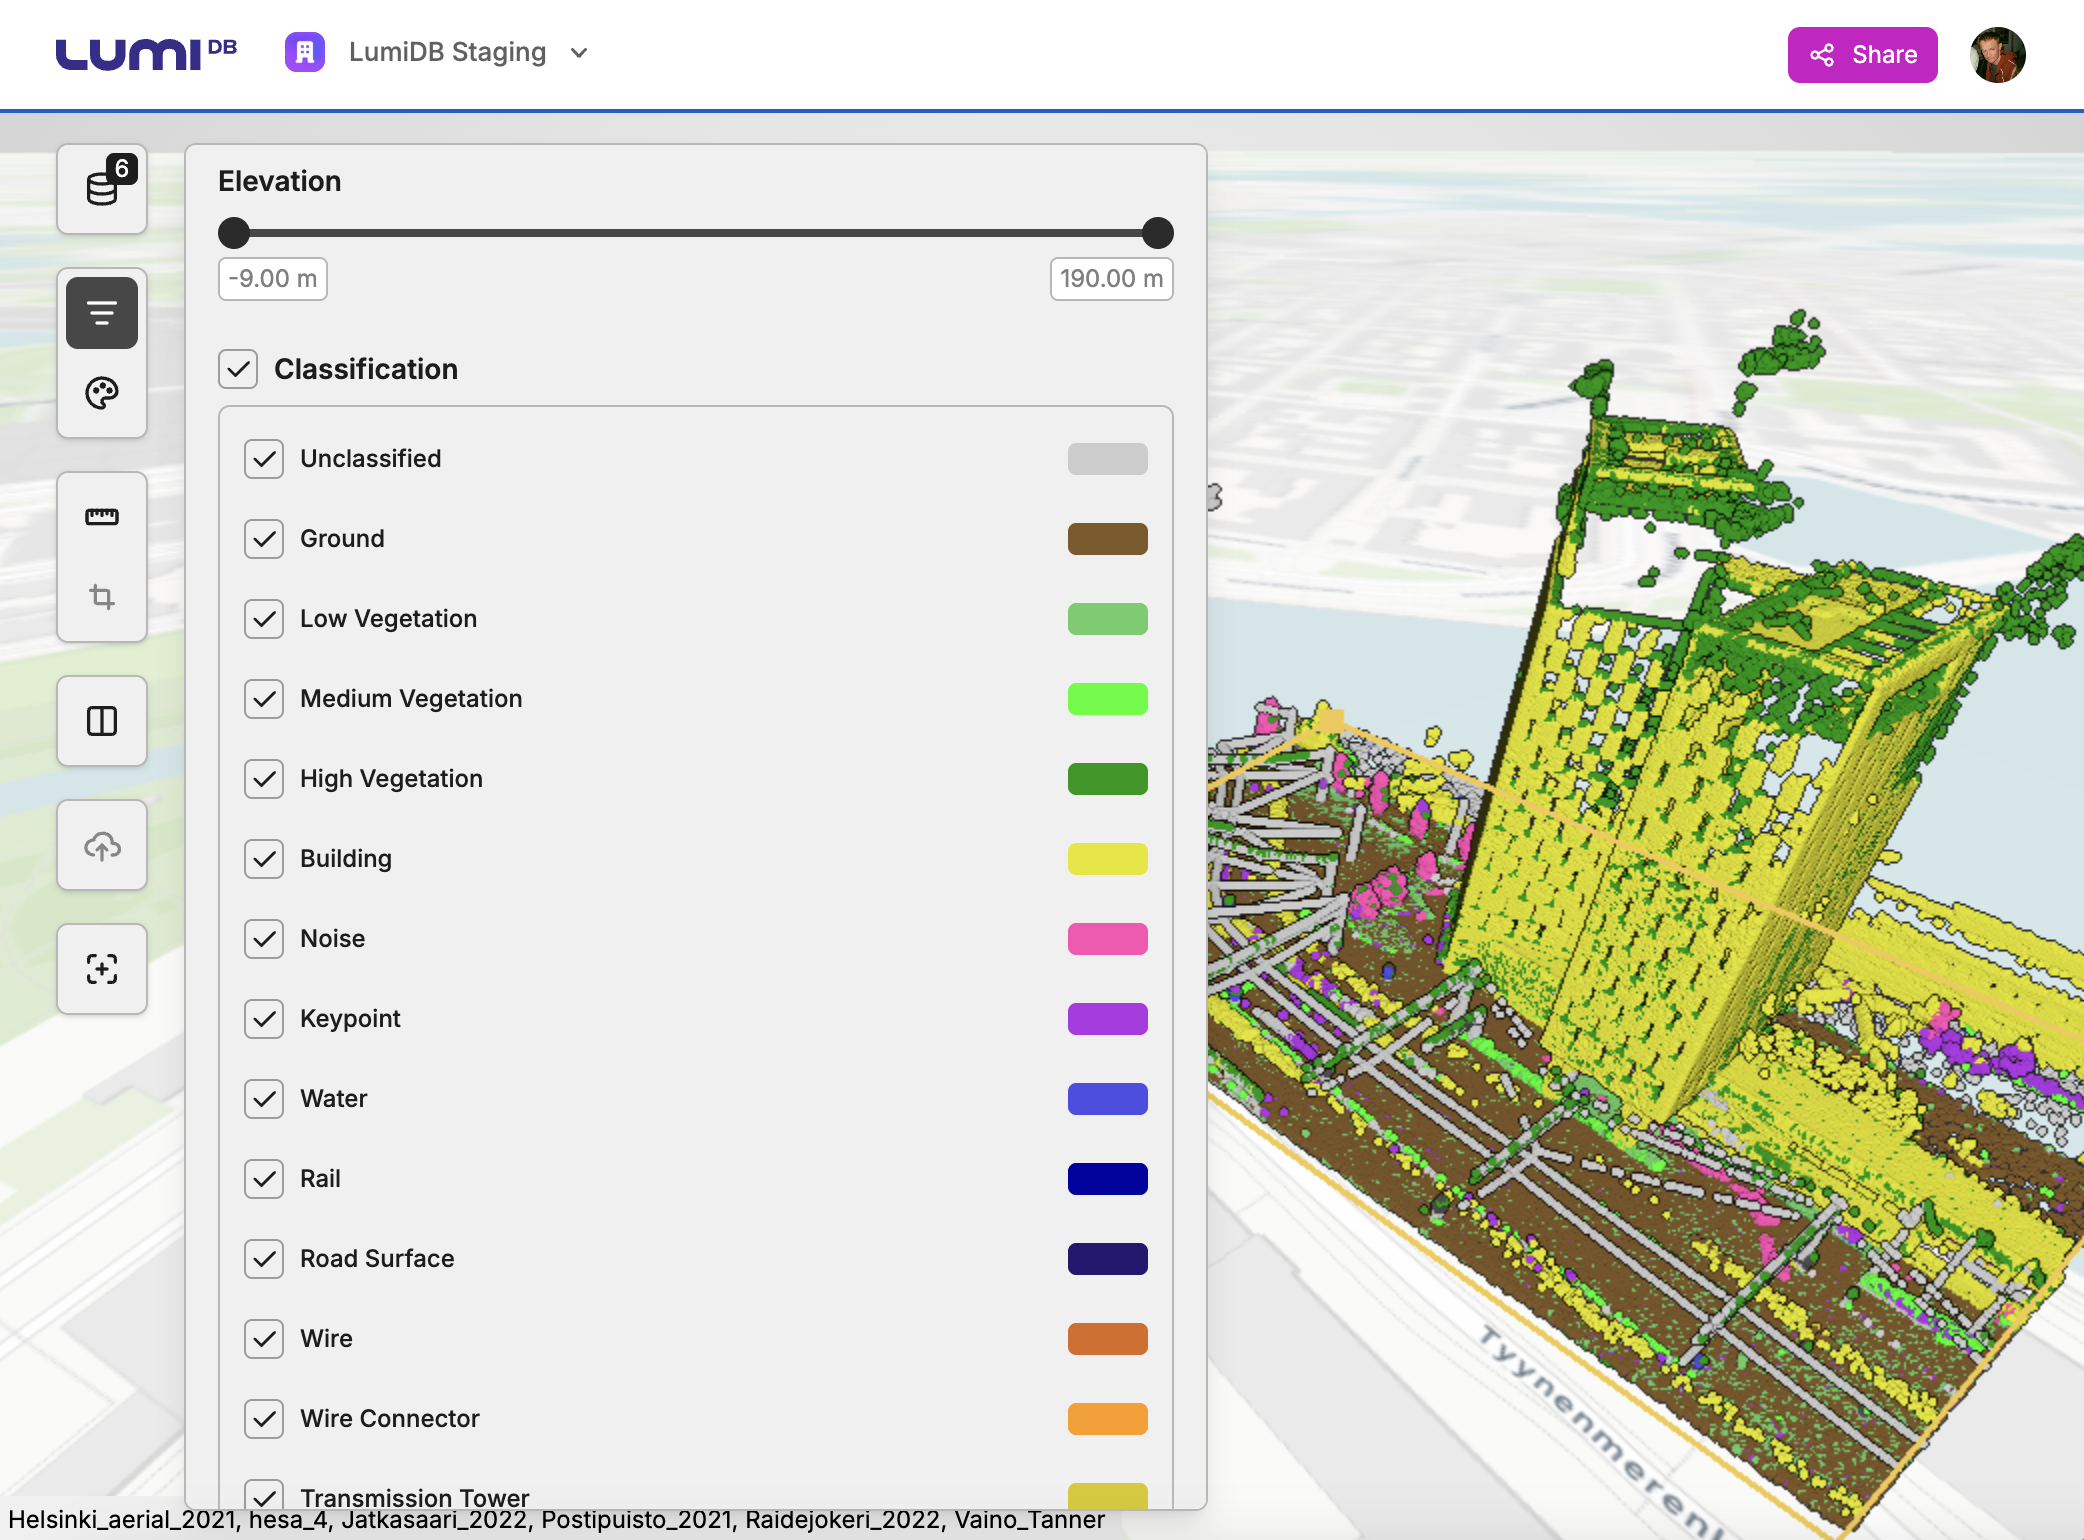Select the ruler measurement tool

click(102, 517)
